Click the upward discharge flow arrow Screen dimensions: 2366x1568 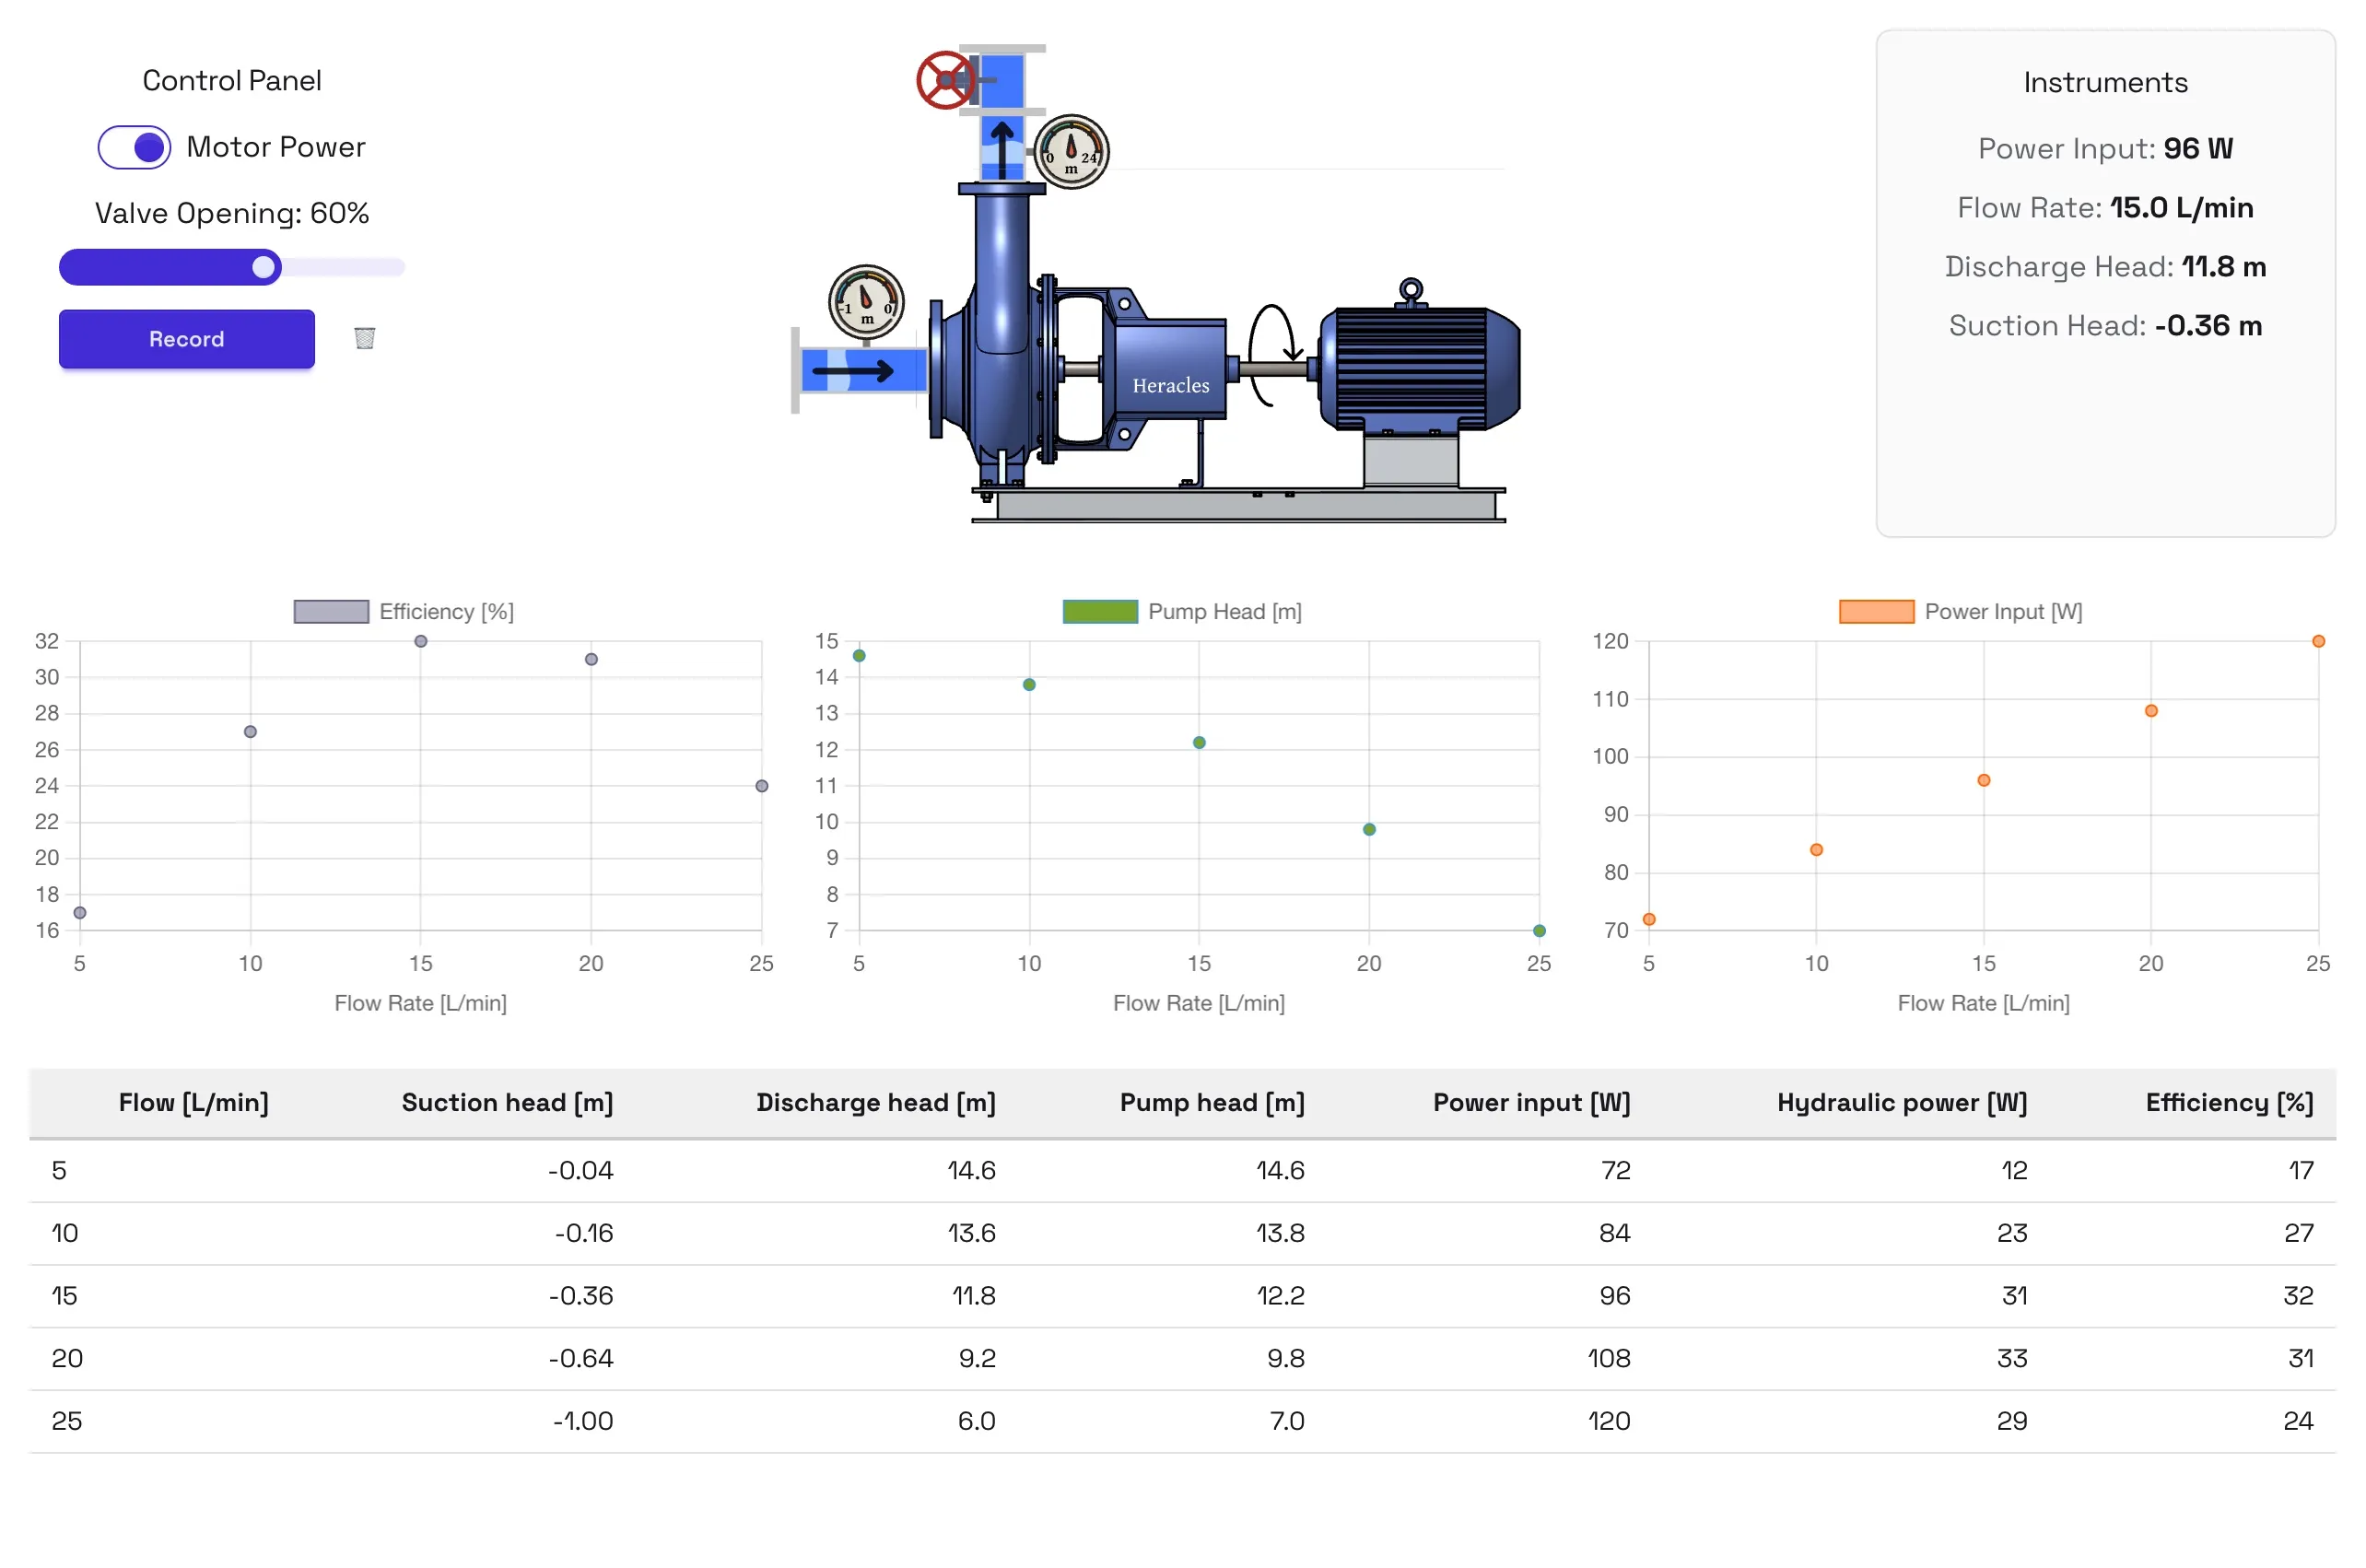pos(1002,150)
